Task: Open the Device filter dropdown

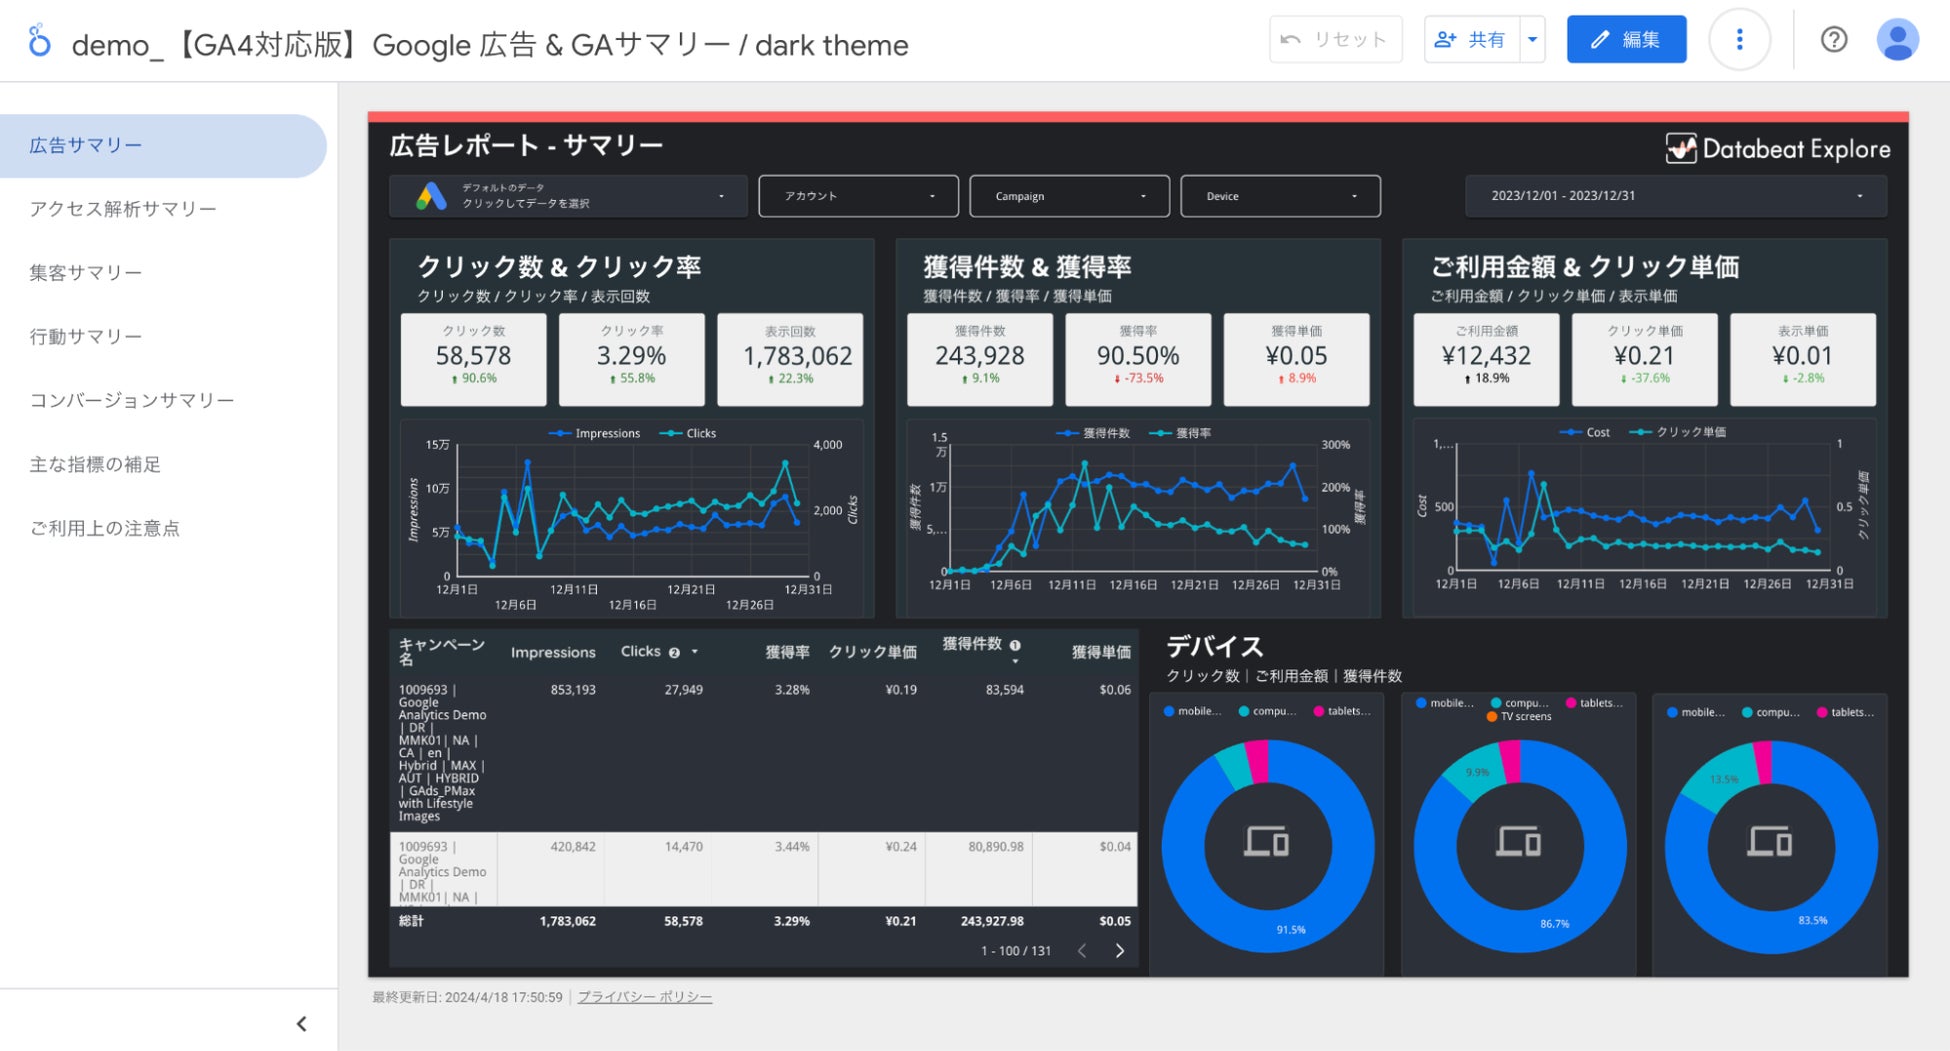Action: (1280, 196)
